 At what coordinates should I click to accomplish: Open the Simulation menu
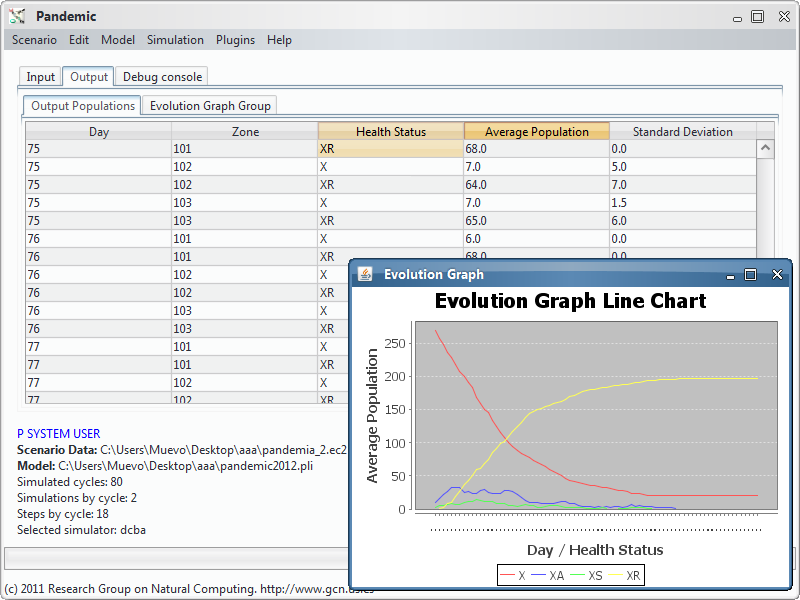pos(175,40)
